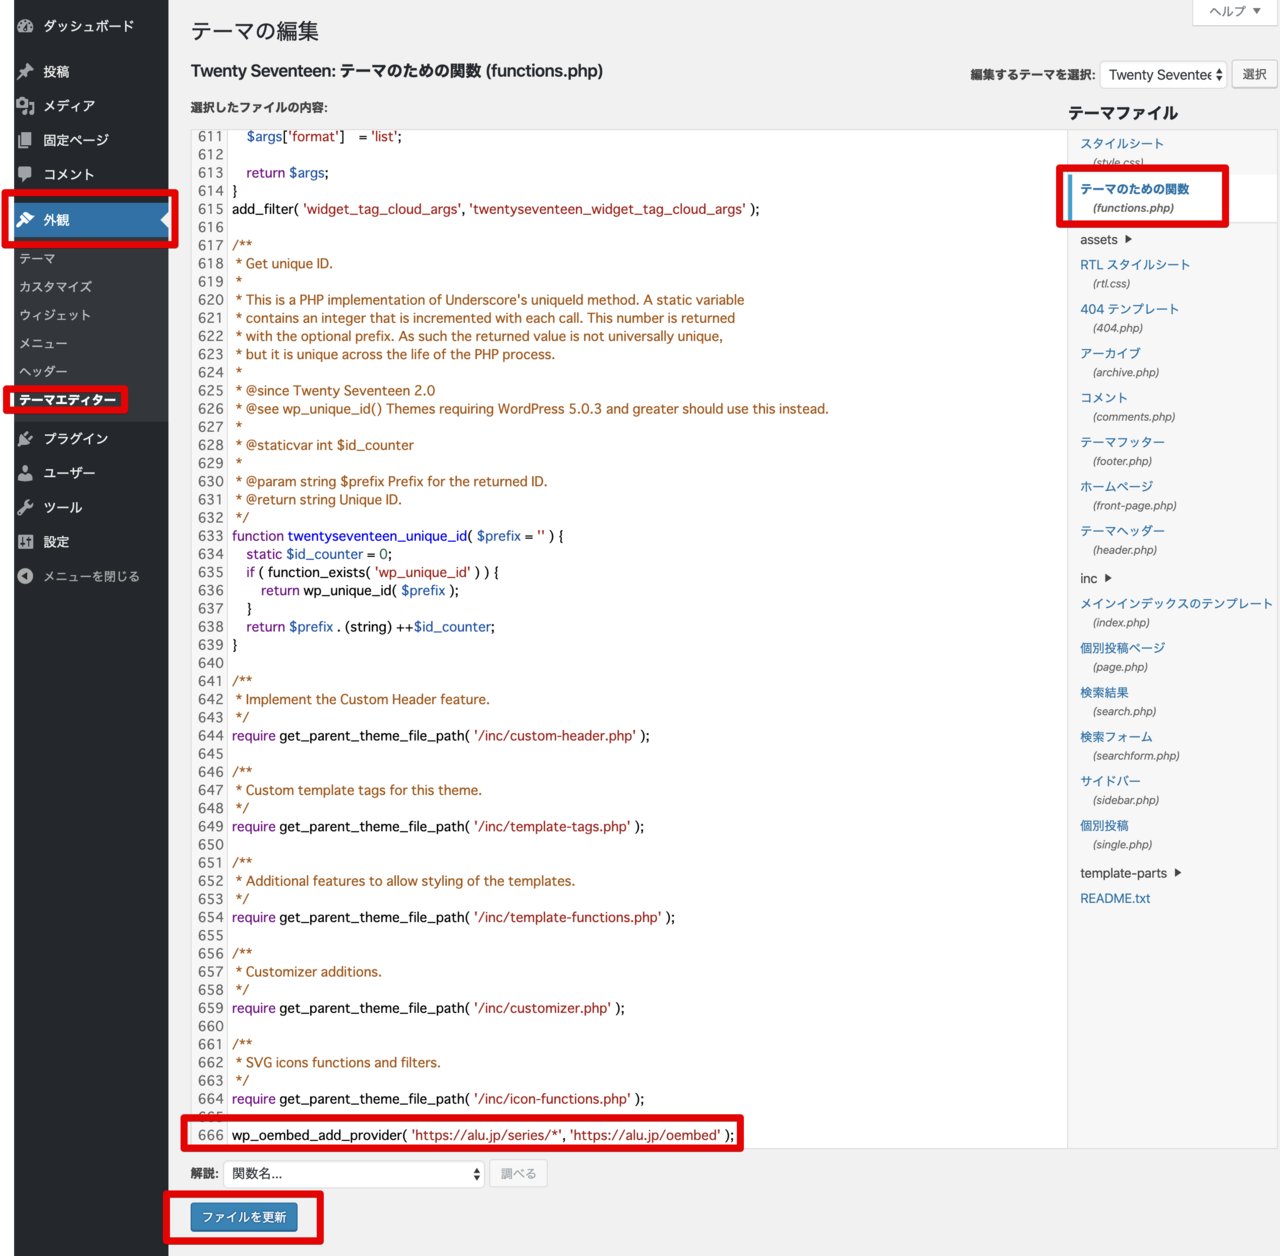Click the ファイルを更新 button

(x=244, y=1217)
